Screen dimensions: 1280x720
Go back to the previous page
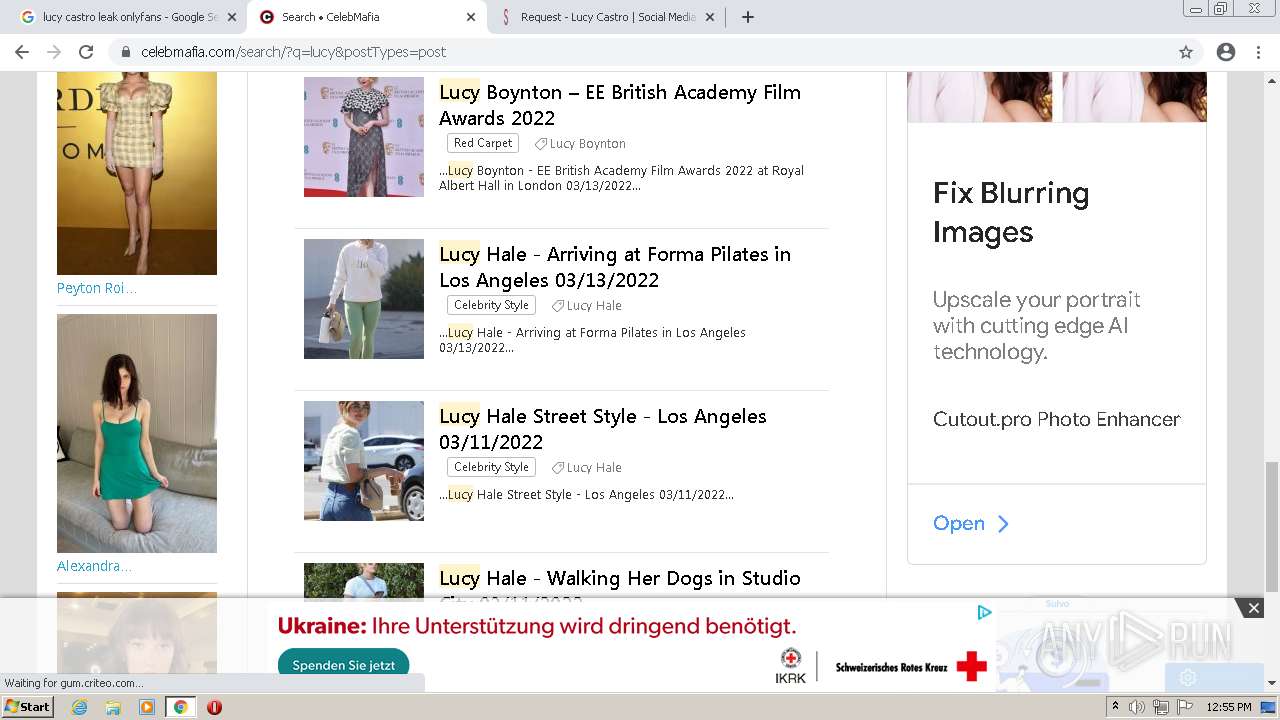[x=22, y=52]
